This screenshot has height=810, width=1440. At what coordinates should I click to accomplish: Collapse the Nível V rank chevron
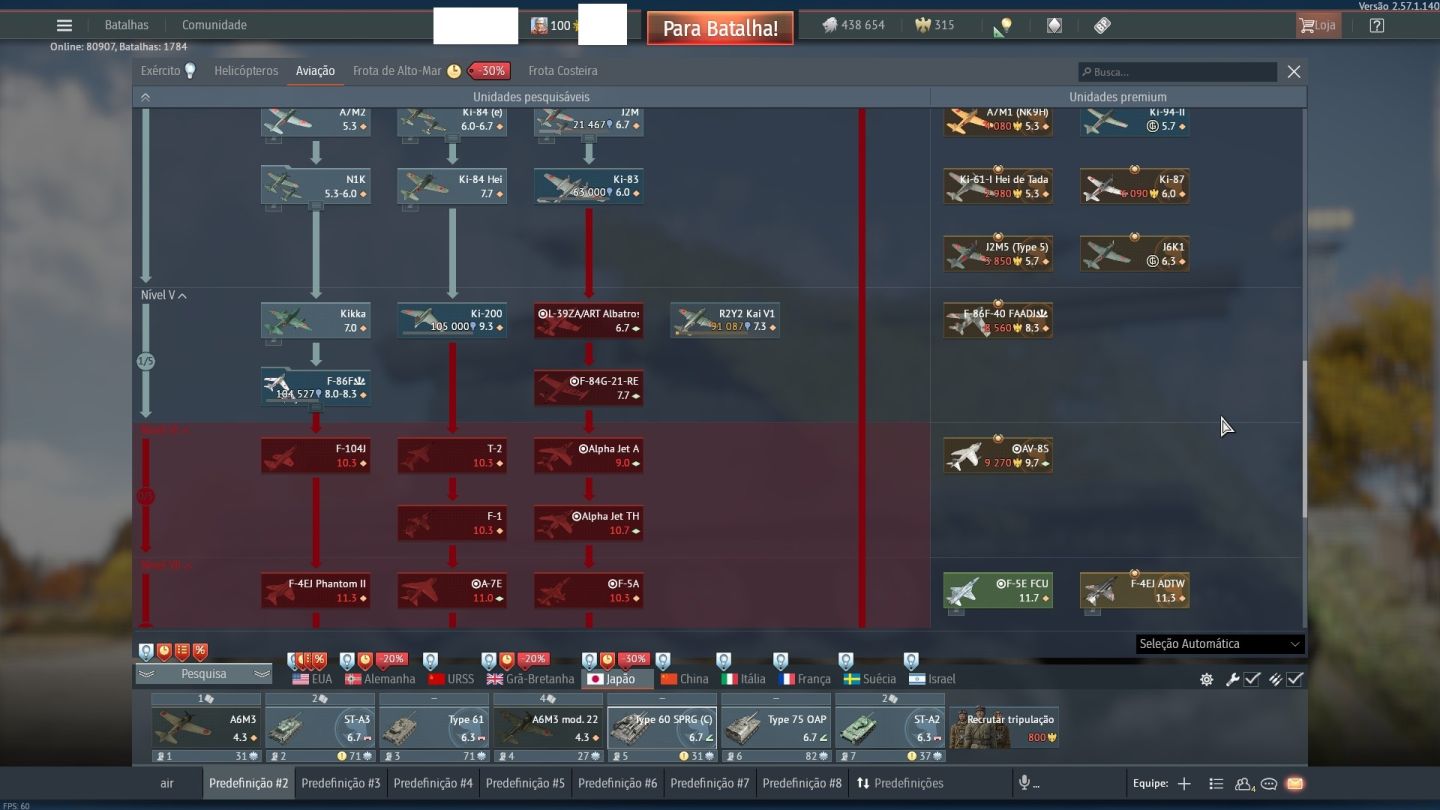tap(182, 296)
